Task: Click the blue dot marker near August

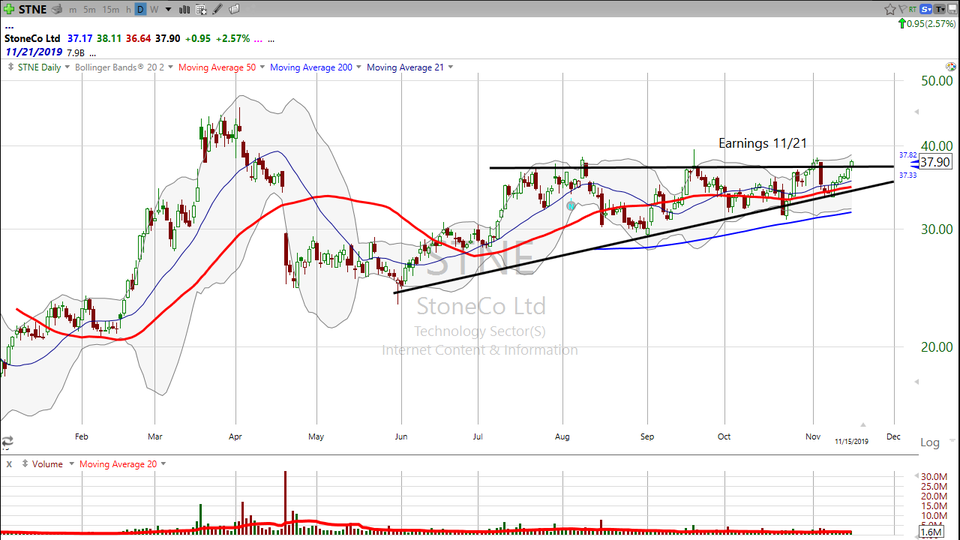Action: point(571,206)
